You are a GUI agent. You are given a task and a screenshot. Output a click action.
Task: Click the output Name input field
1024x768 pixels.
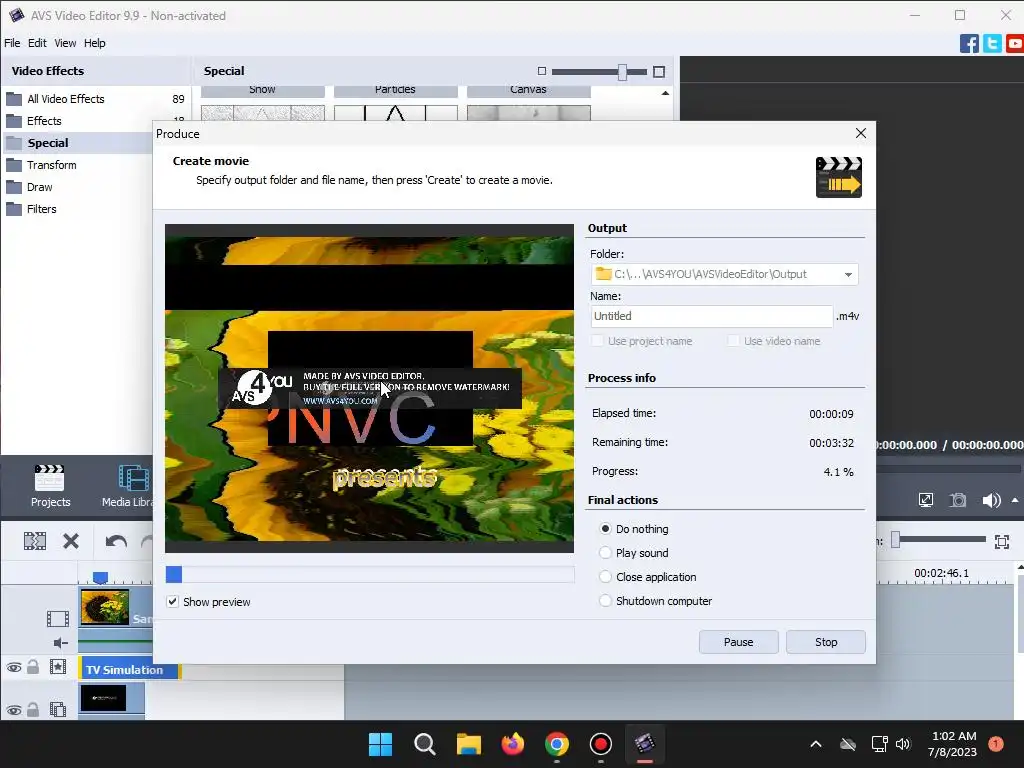712,316
